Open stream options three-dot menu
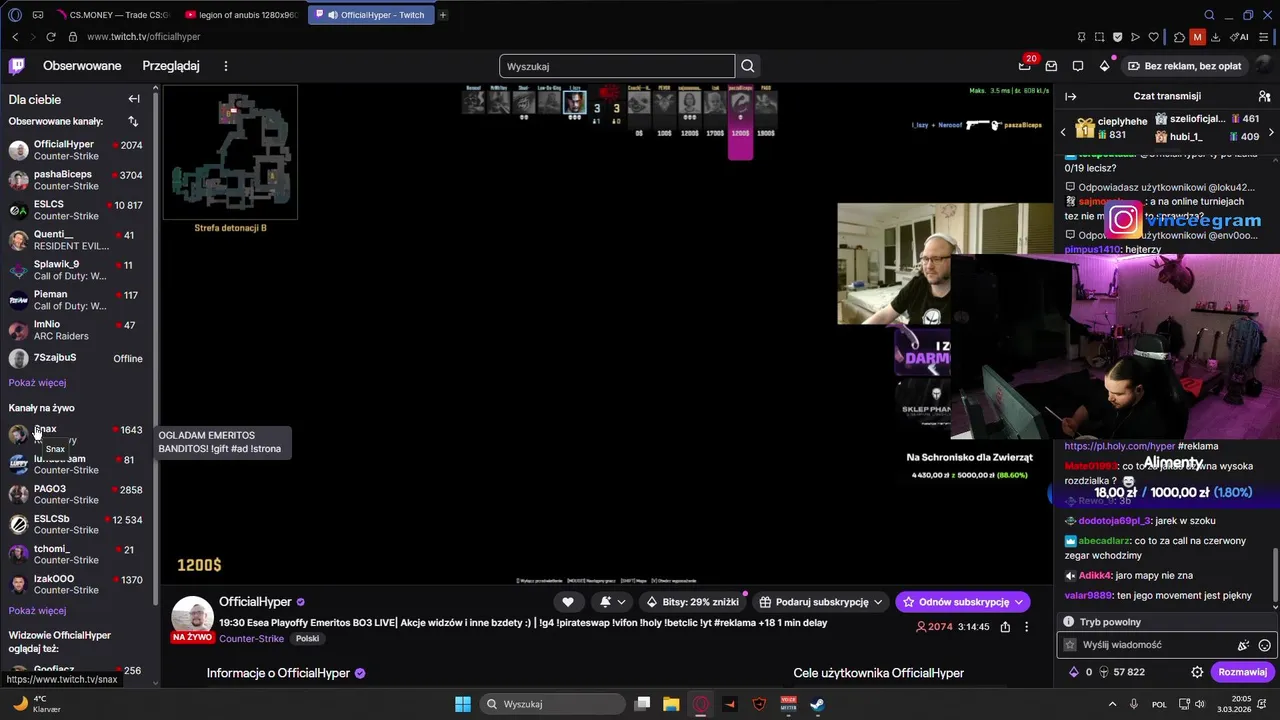 1026,627
